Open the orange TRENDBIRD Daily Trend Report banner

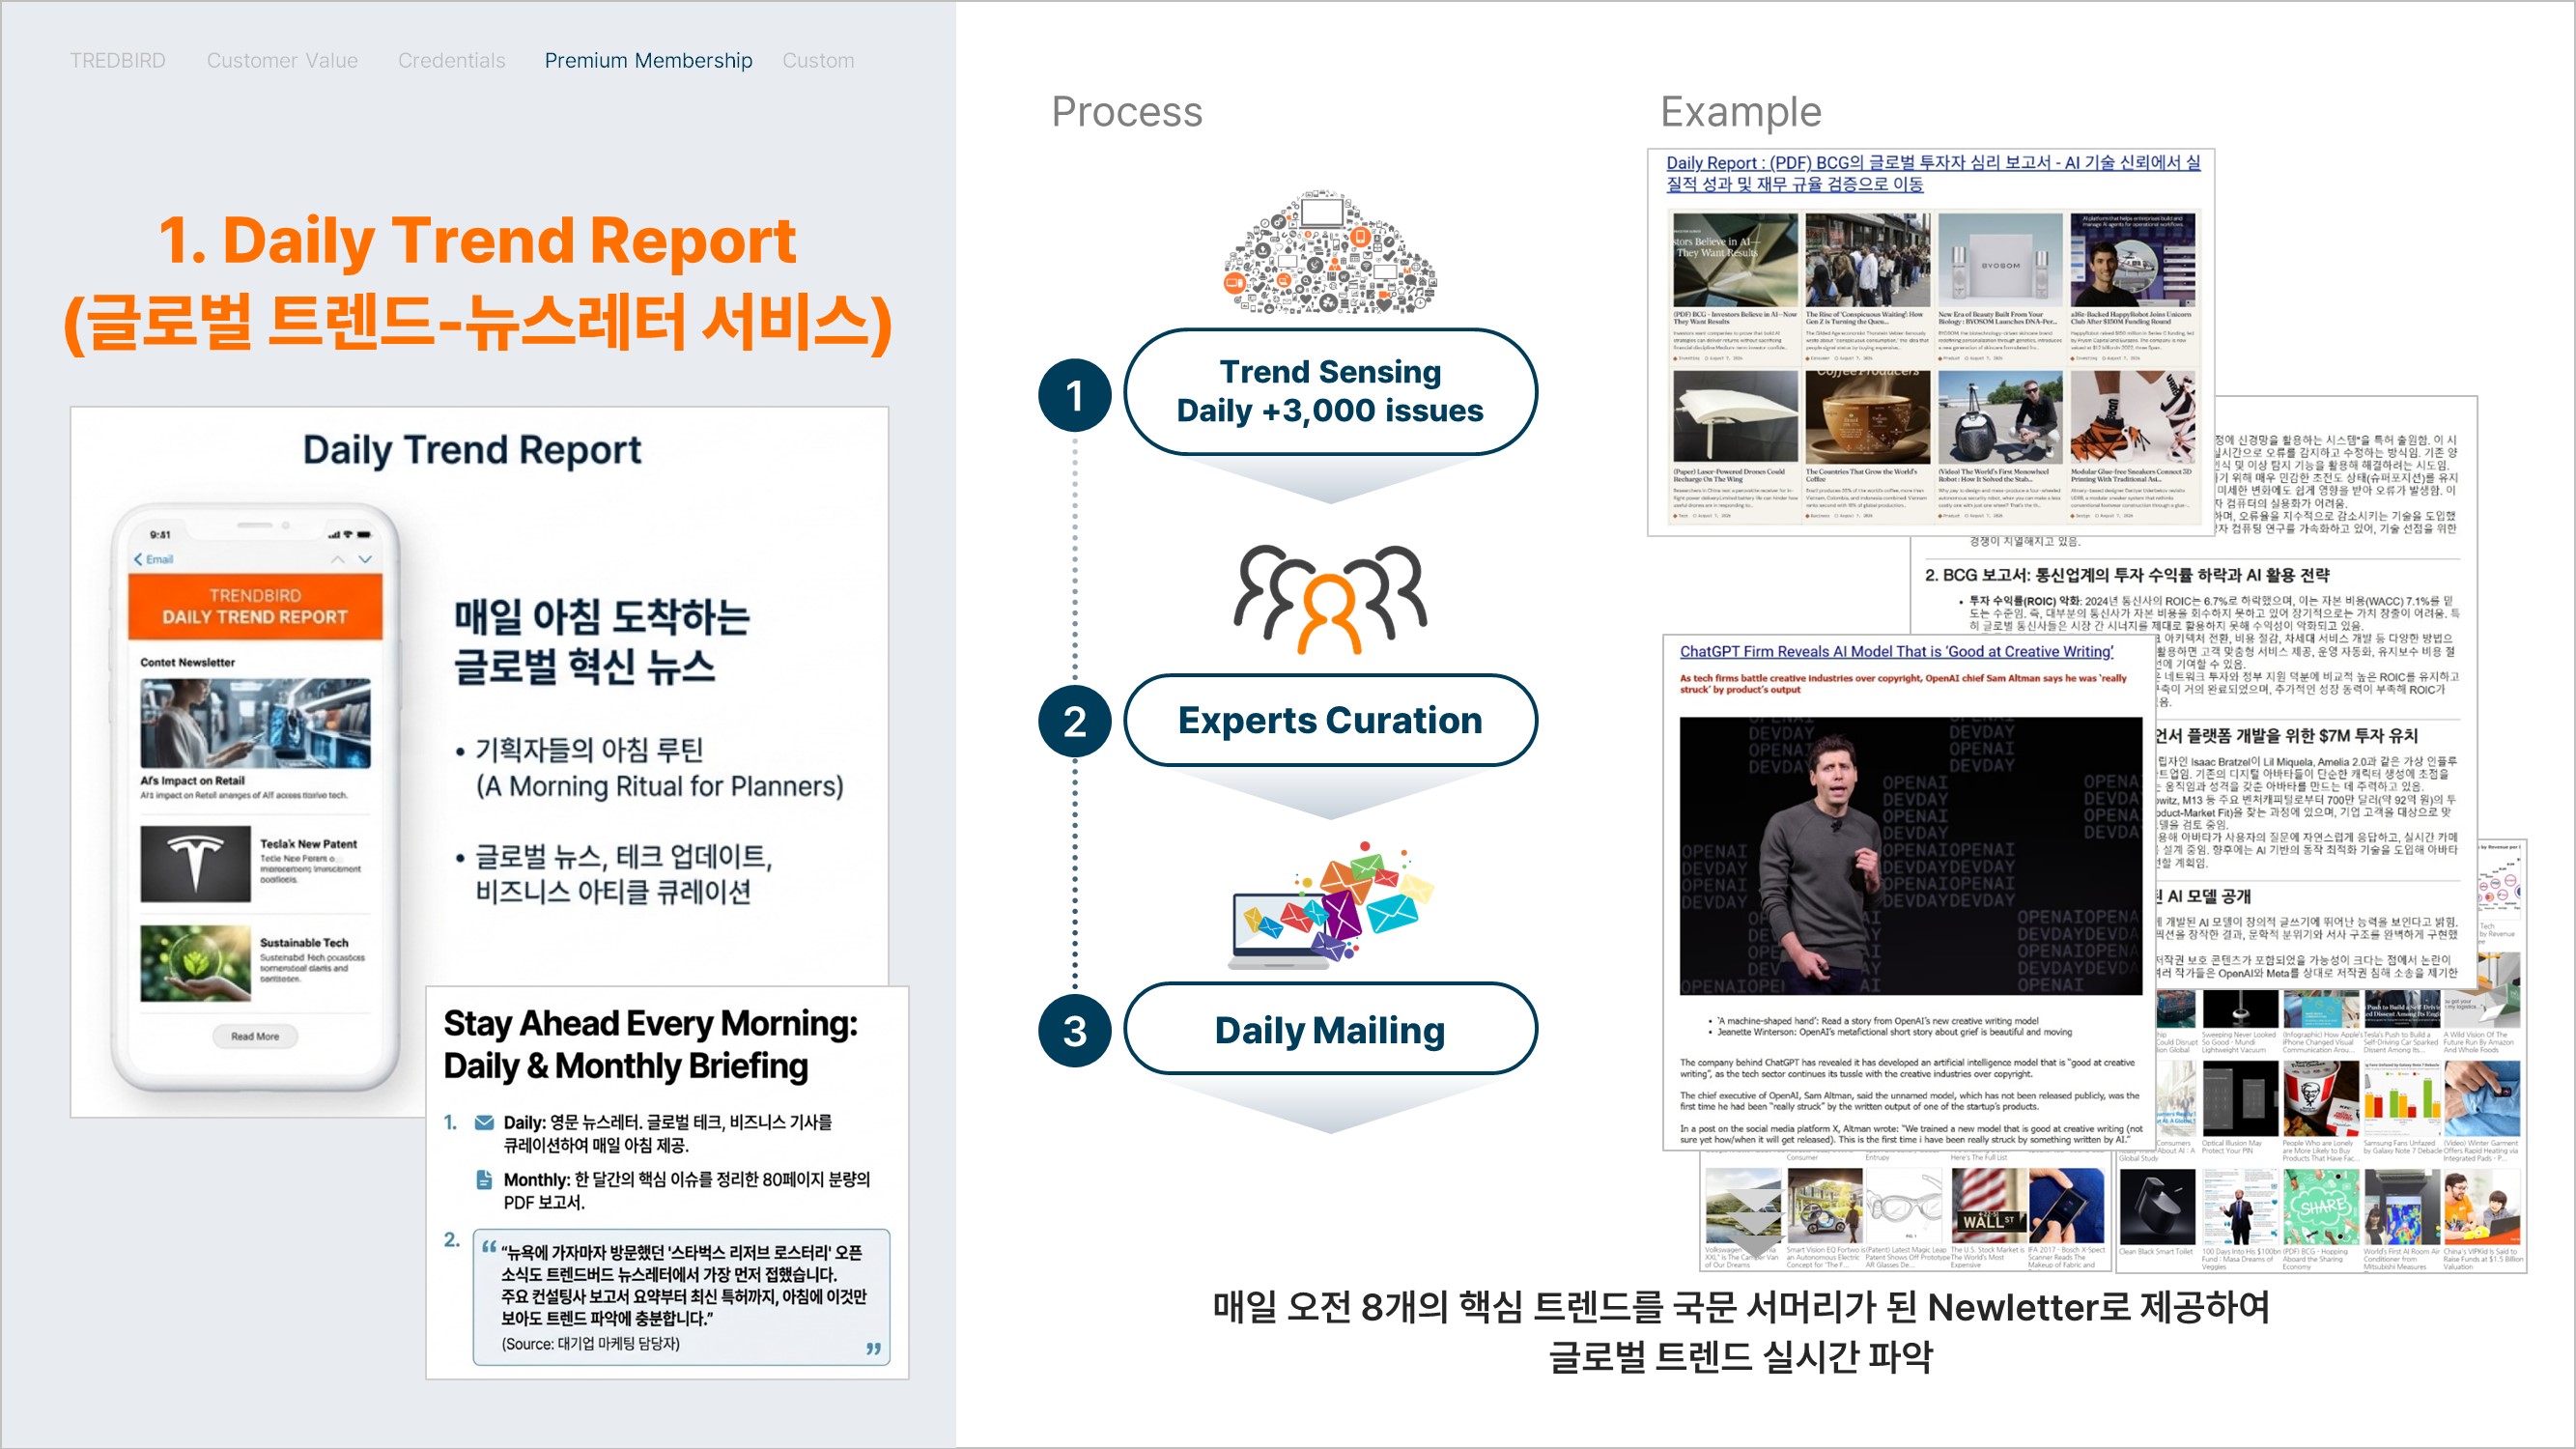tap(255, 606)
